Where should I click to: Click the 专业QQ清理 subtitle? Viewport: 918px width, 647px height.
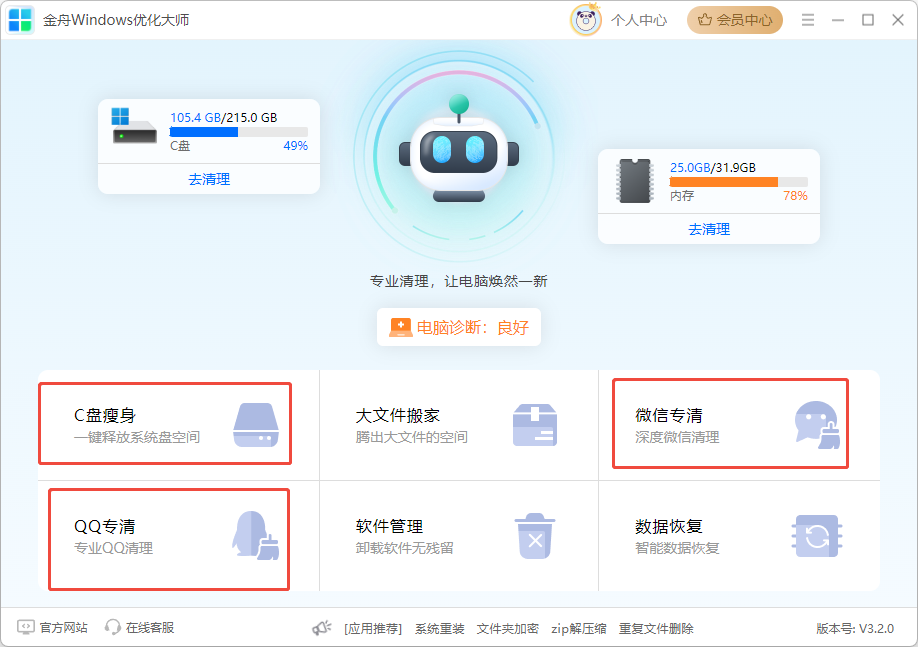[114, 549]
